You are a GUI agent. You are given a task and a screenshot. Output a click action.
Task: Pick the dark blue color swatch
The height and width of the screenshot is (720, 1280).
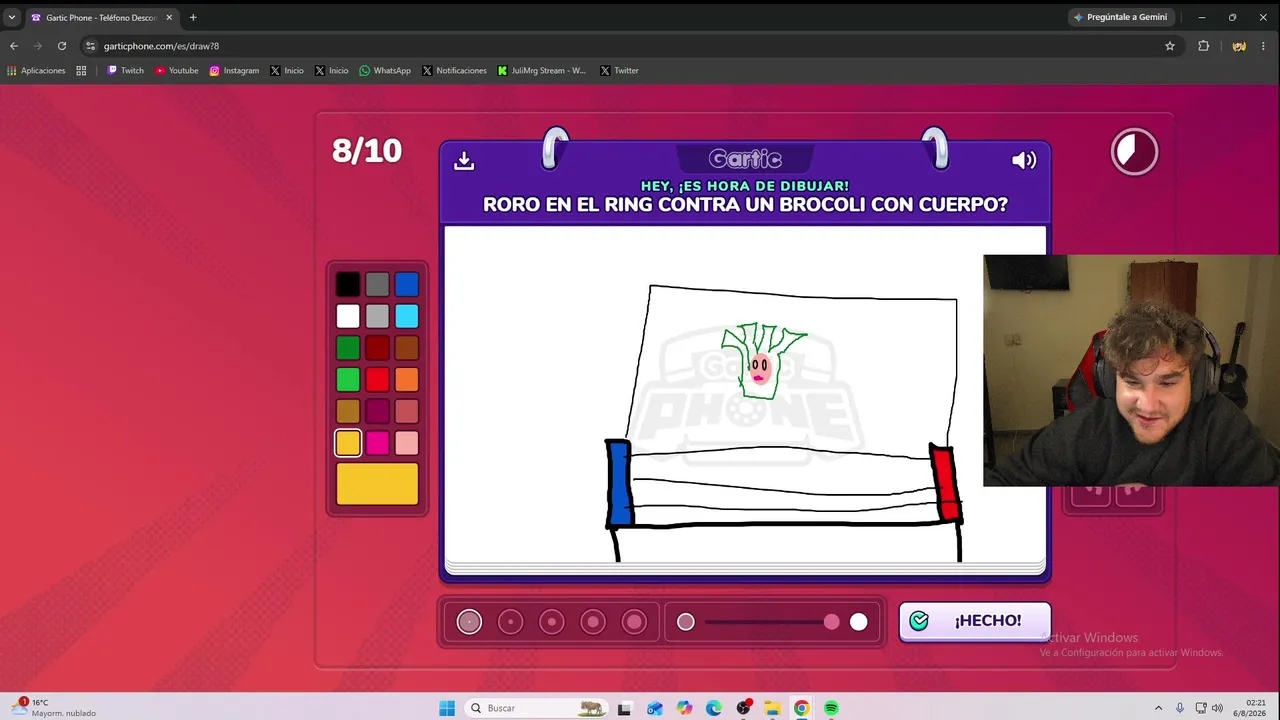pyautogui.click(x=406, y=285)
